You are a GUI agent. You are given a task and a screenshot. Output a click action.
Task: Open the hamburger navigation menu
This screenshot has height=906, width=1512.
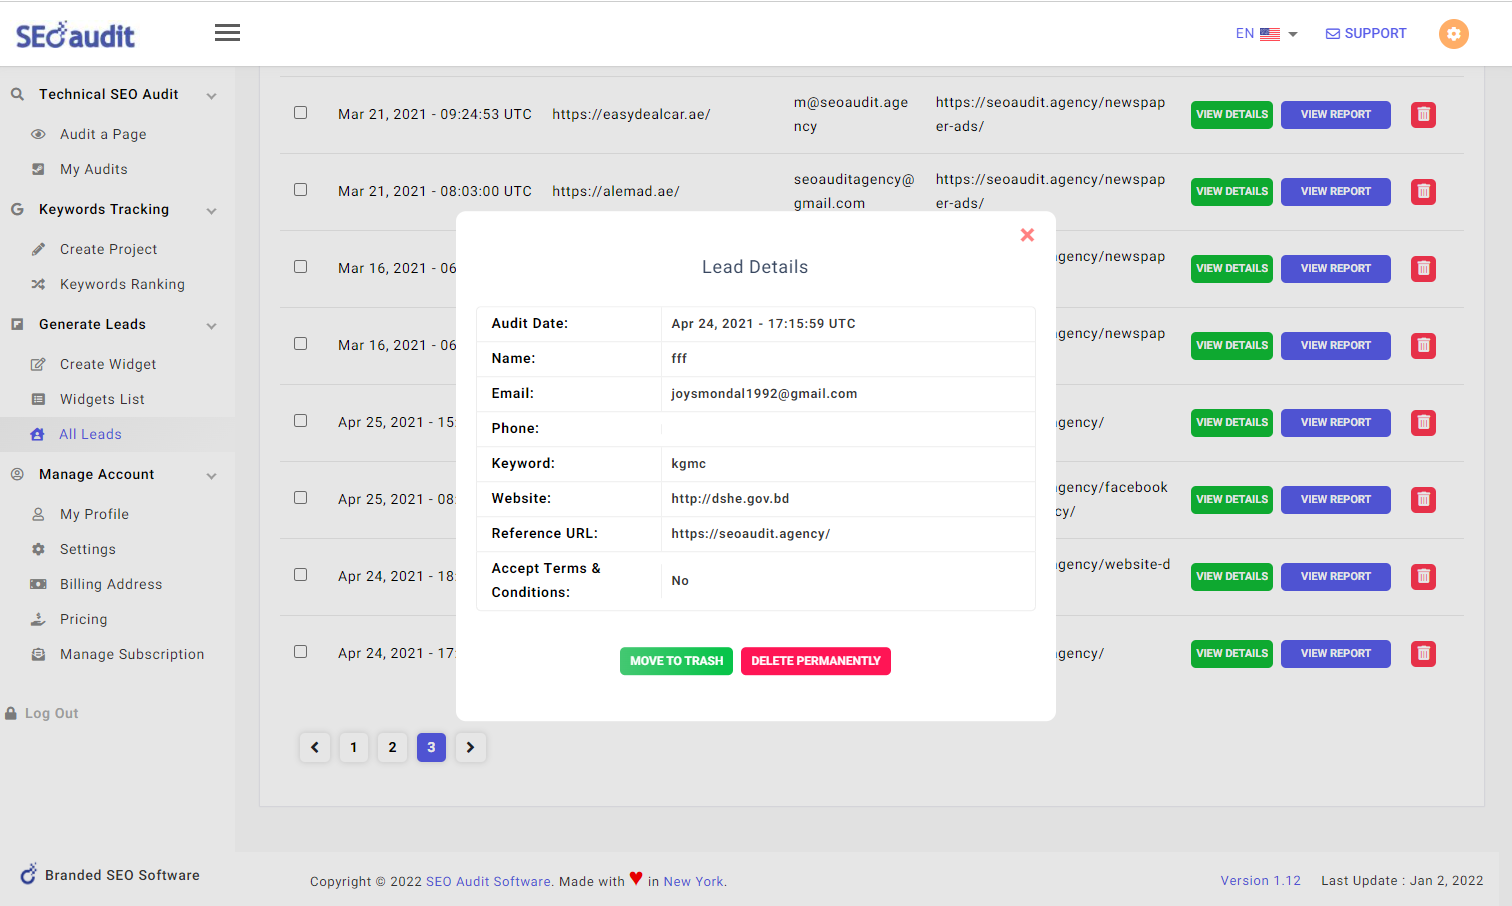(227, 32)
